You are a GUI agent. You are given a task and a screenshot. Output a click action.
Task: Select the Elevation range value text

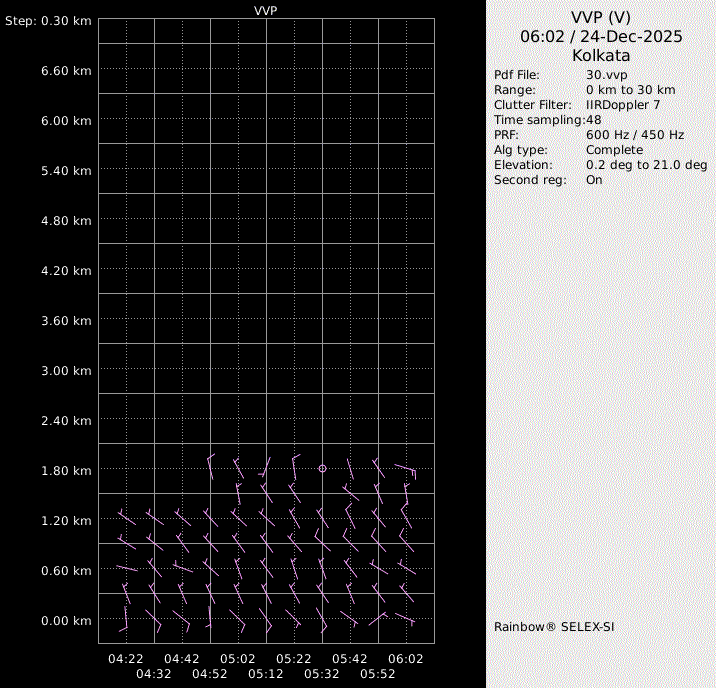[646, 165]
